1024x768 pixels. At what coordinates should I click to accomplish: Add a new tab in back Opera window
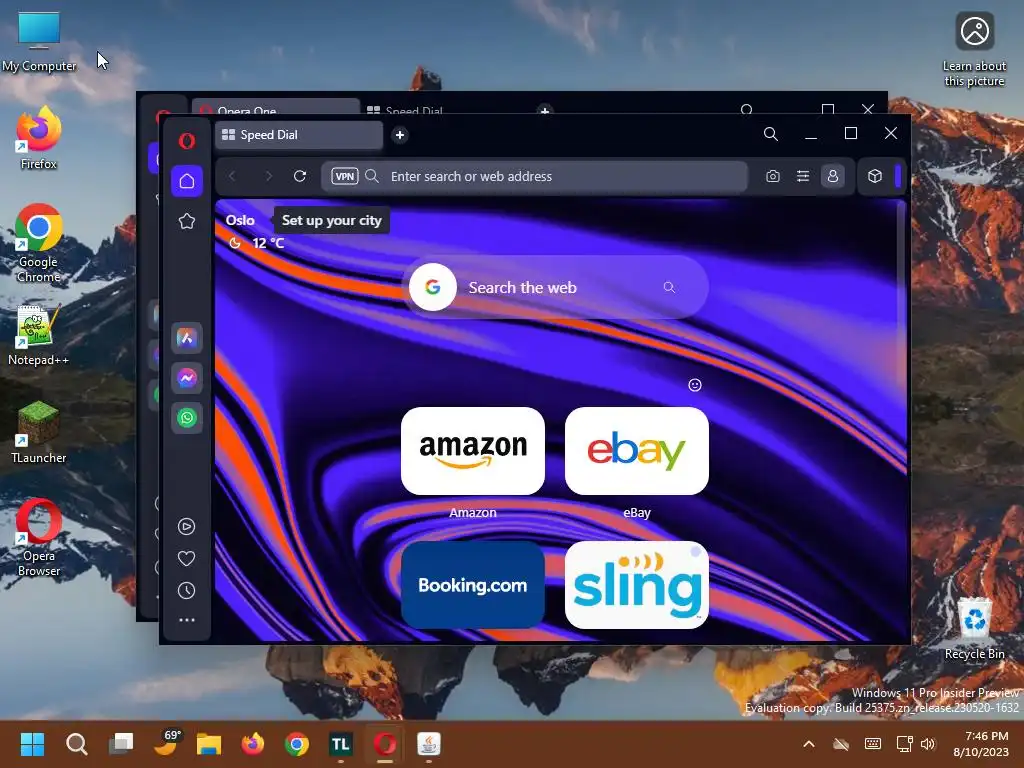click(545, 110)
